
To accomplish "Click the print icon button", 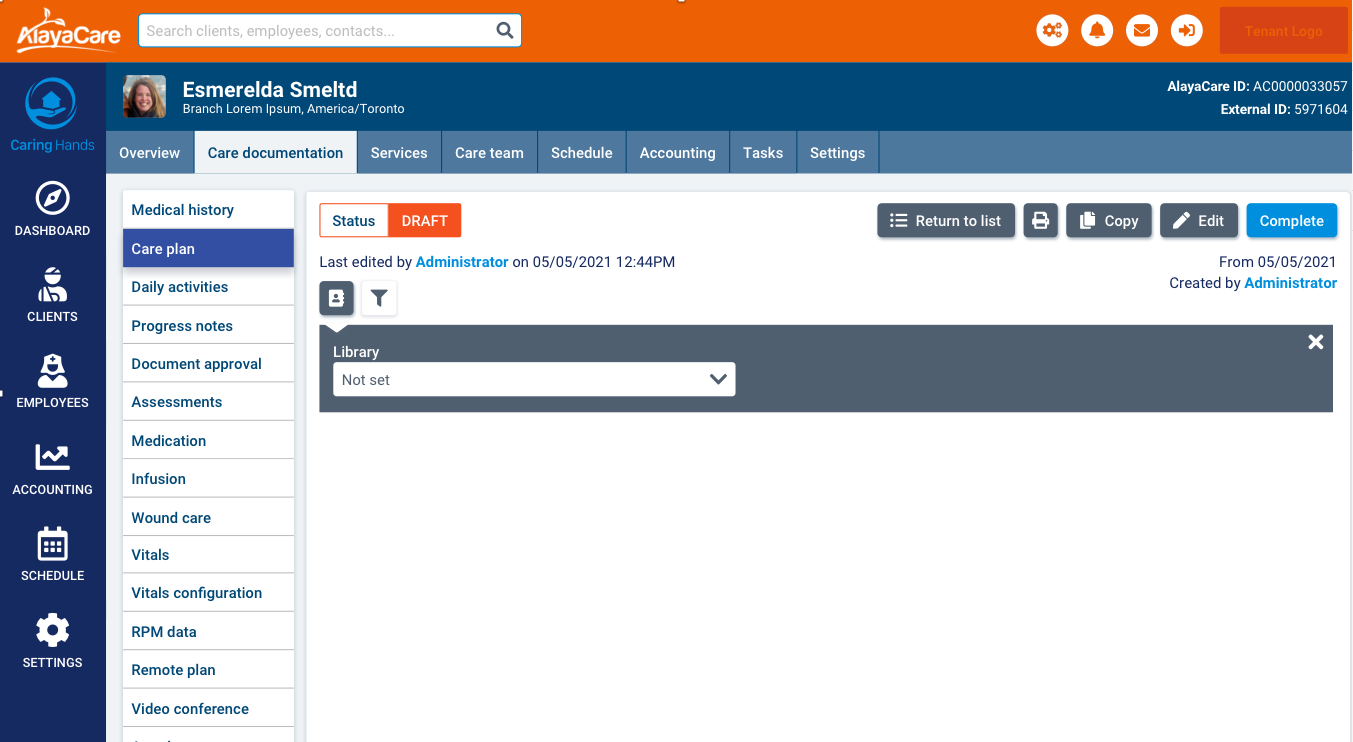I will tap(1041, 221).
